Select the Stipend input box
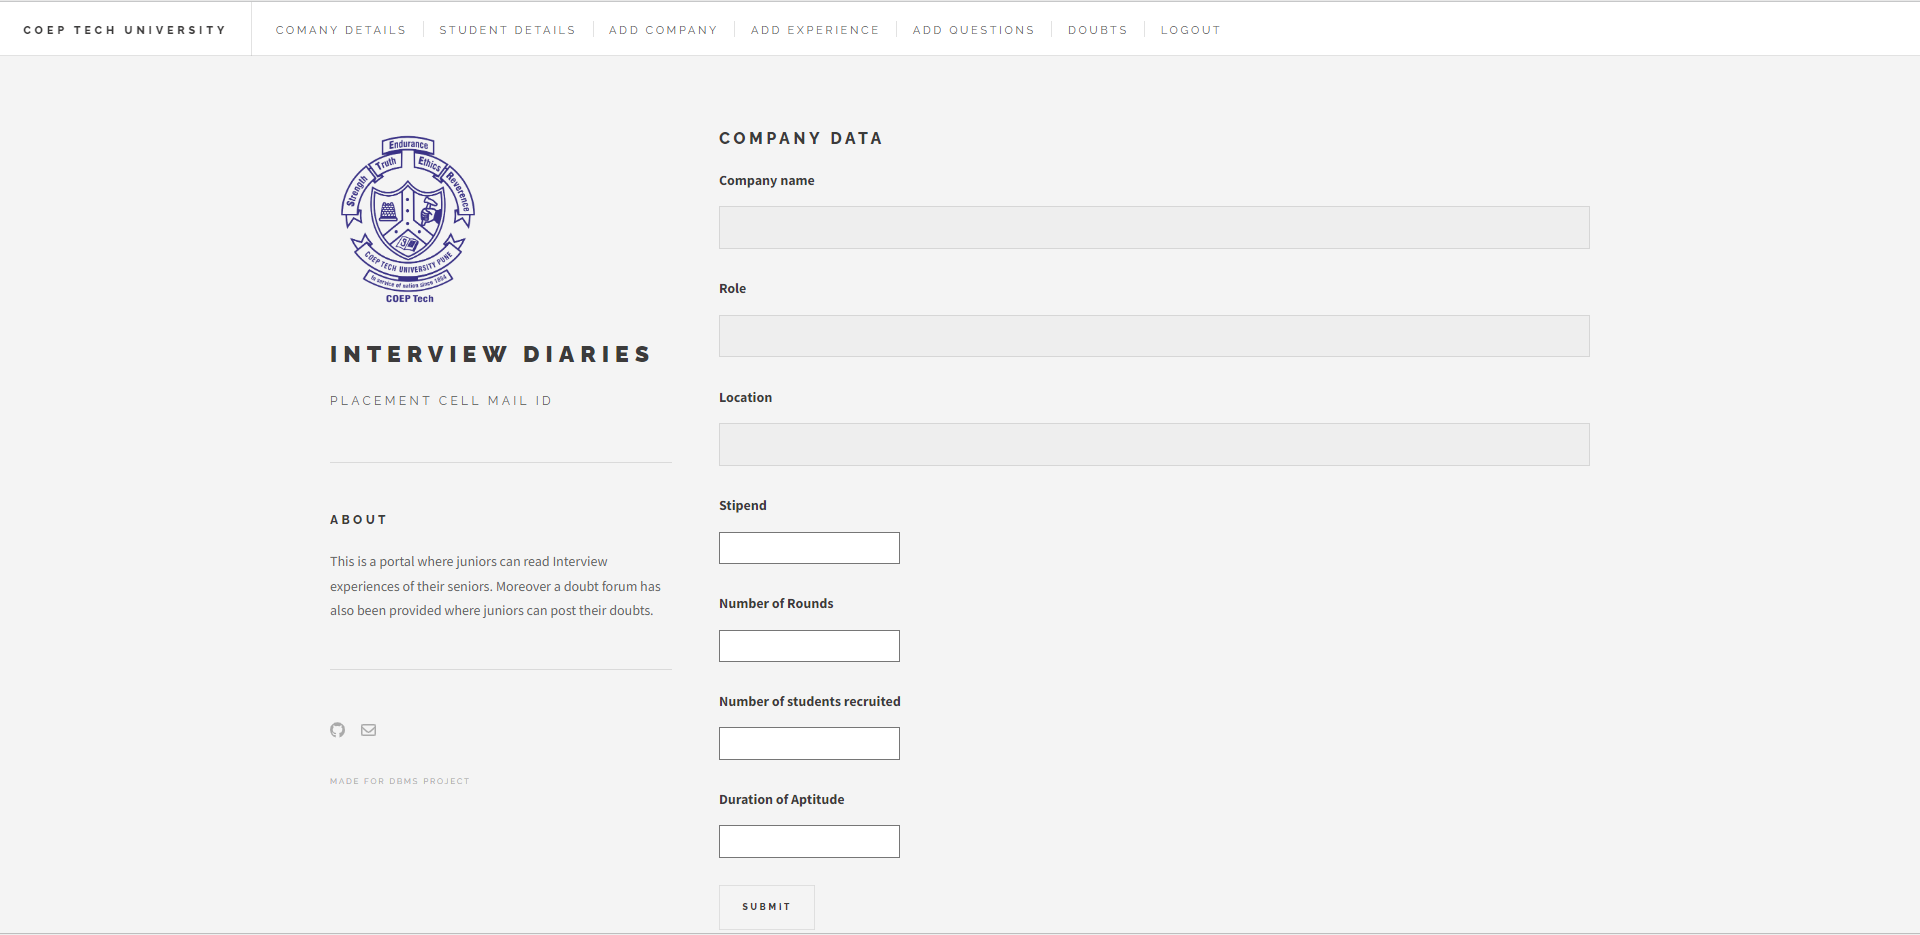 point(809,548)
